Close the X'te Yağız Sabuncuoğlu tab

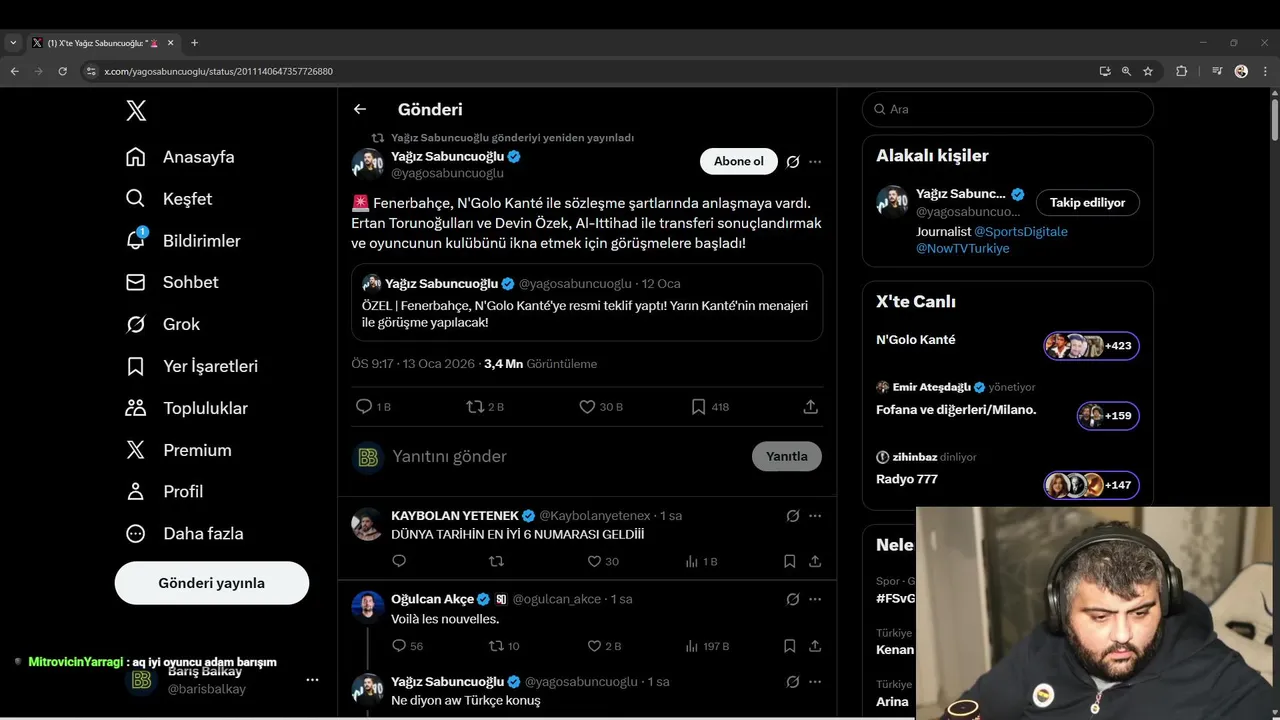tap(170, 43)
